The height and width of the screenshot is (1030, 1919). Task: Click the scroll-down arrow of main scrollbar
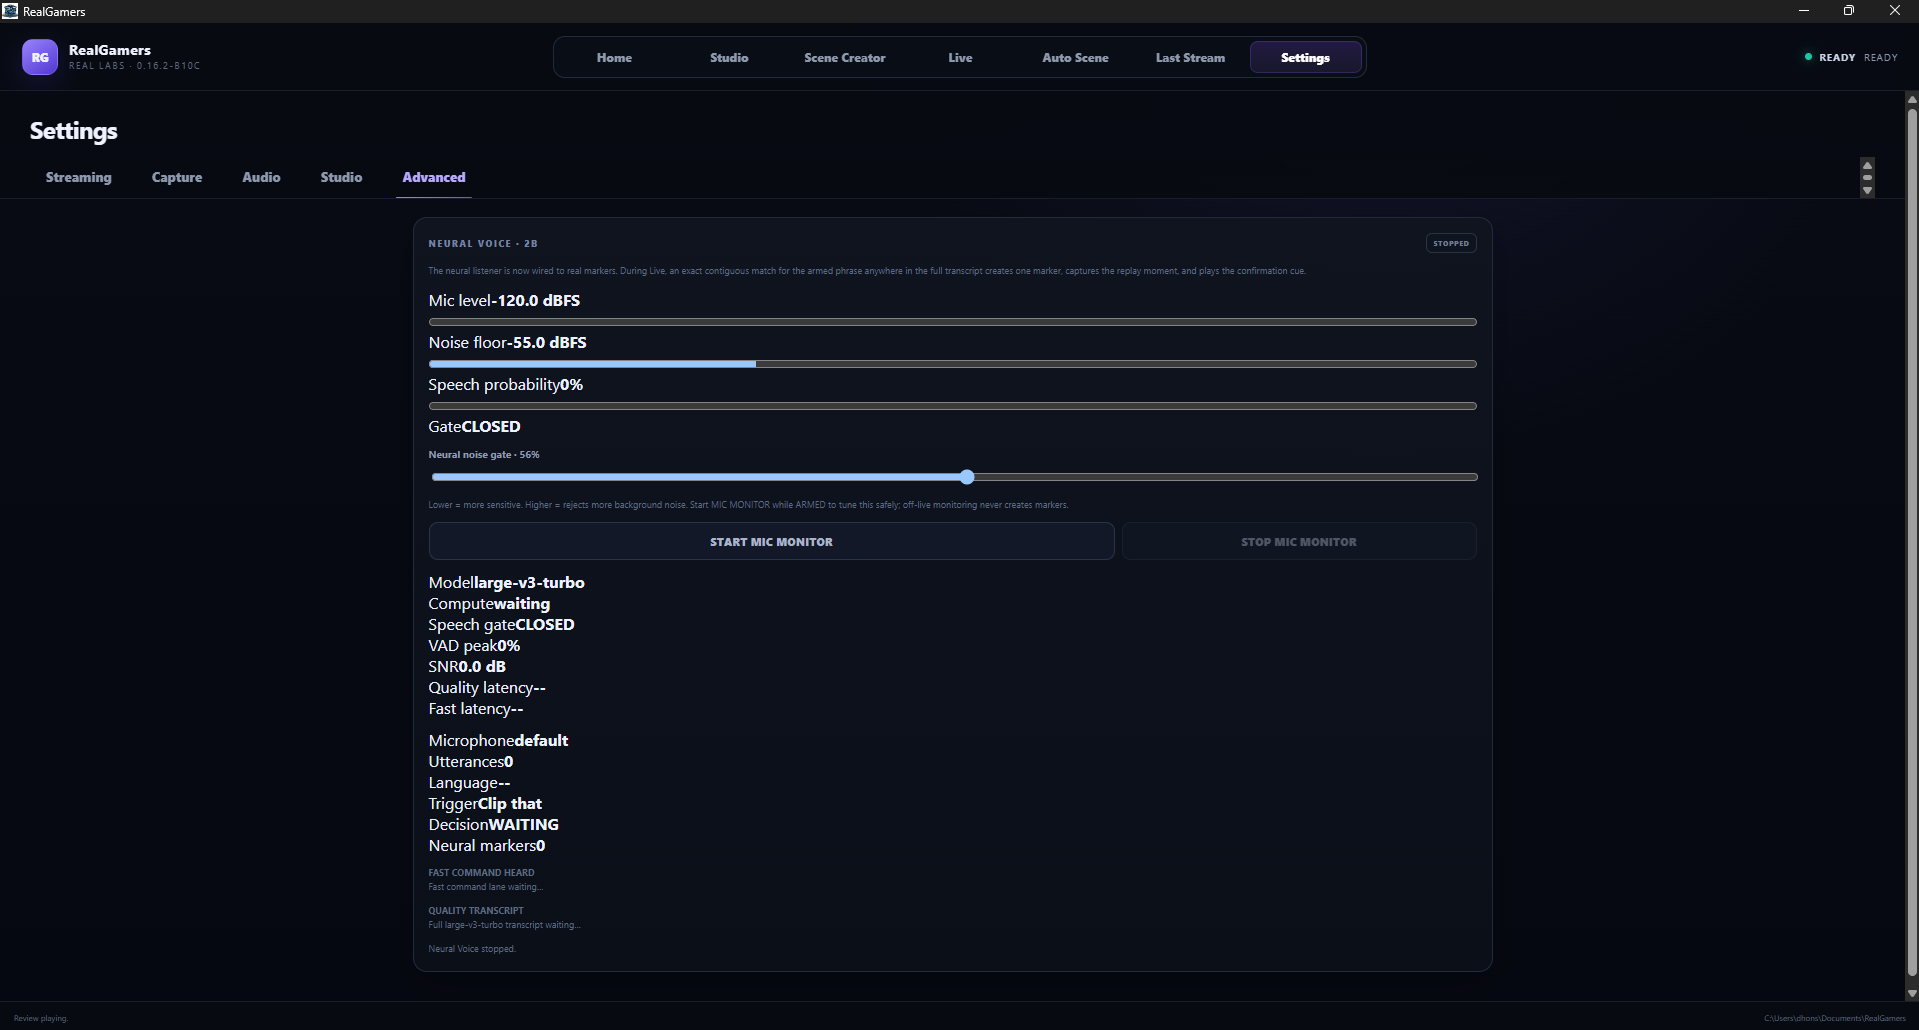[x=1912, y=993]
